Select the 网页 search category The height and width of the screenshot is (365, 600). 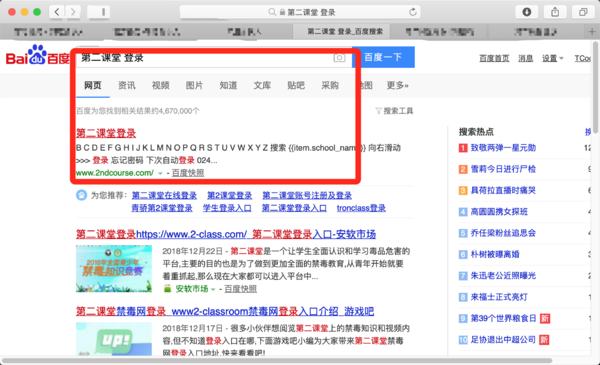[x=93, y=85]
